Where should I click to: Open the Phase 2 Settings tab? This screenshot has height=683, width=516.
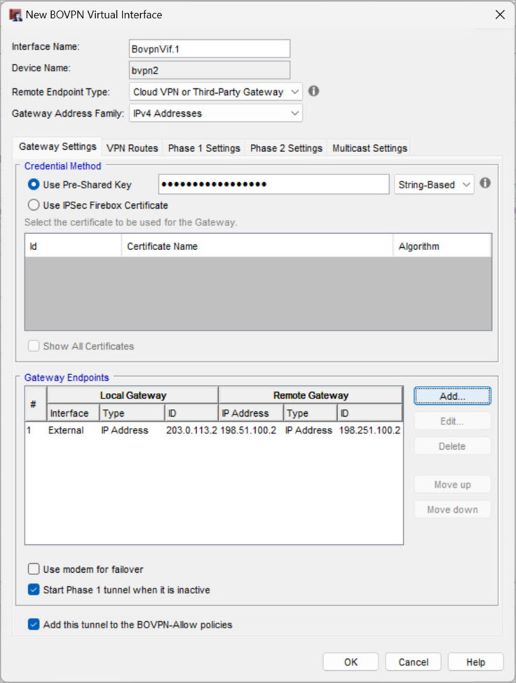click(x=286, y=148)
